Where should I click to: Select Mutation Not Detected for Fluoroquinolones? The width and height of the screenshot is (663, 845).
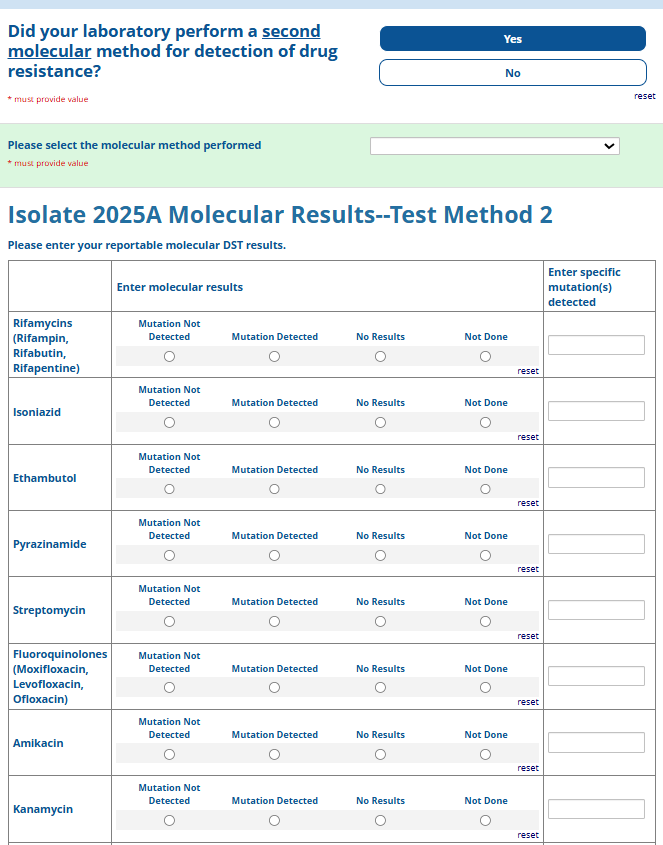click(169, 688)
